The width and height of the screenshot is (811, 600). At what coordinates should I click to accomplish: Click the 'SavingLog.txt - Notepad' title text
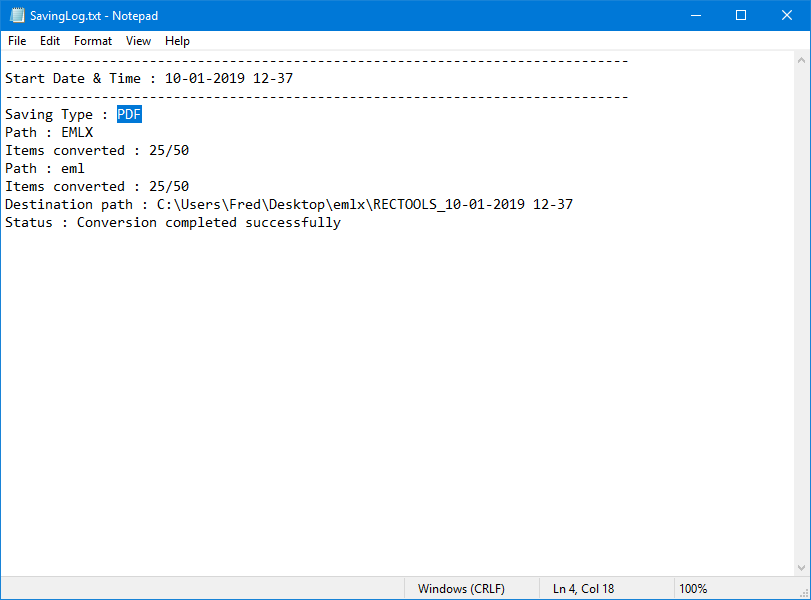point(94,16)
